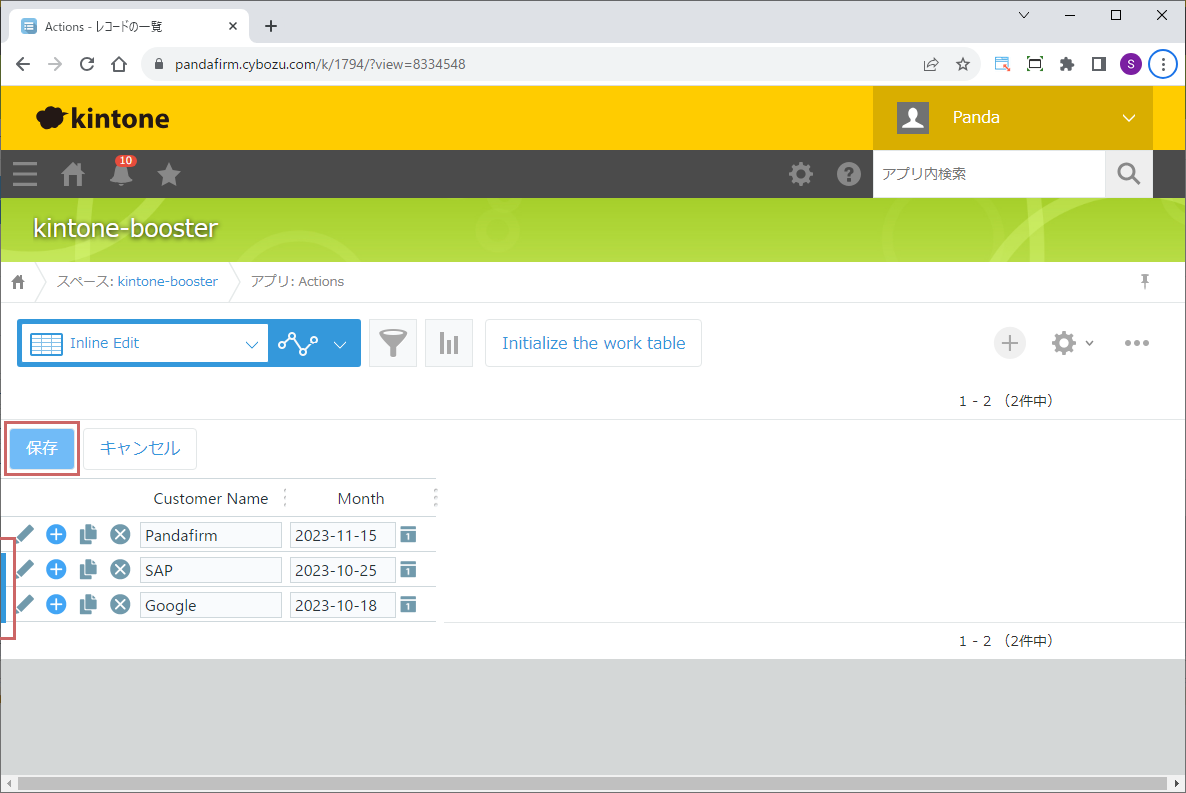Open the filter funnel icon
The image size is (1186, 793).
[x=393, y=343]
